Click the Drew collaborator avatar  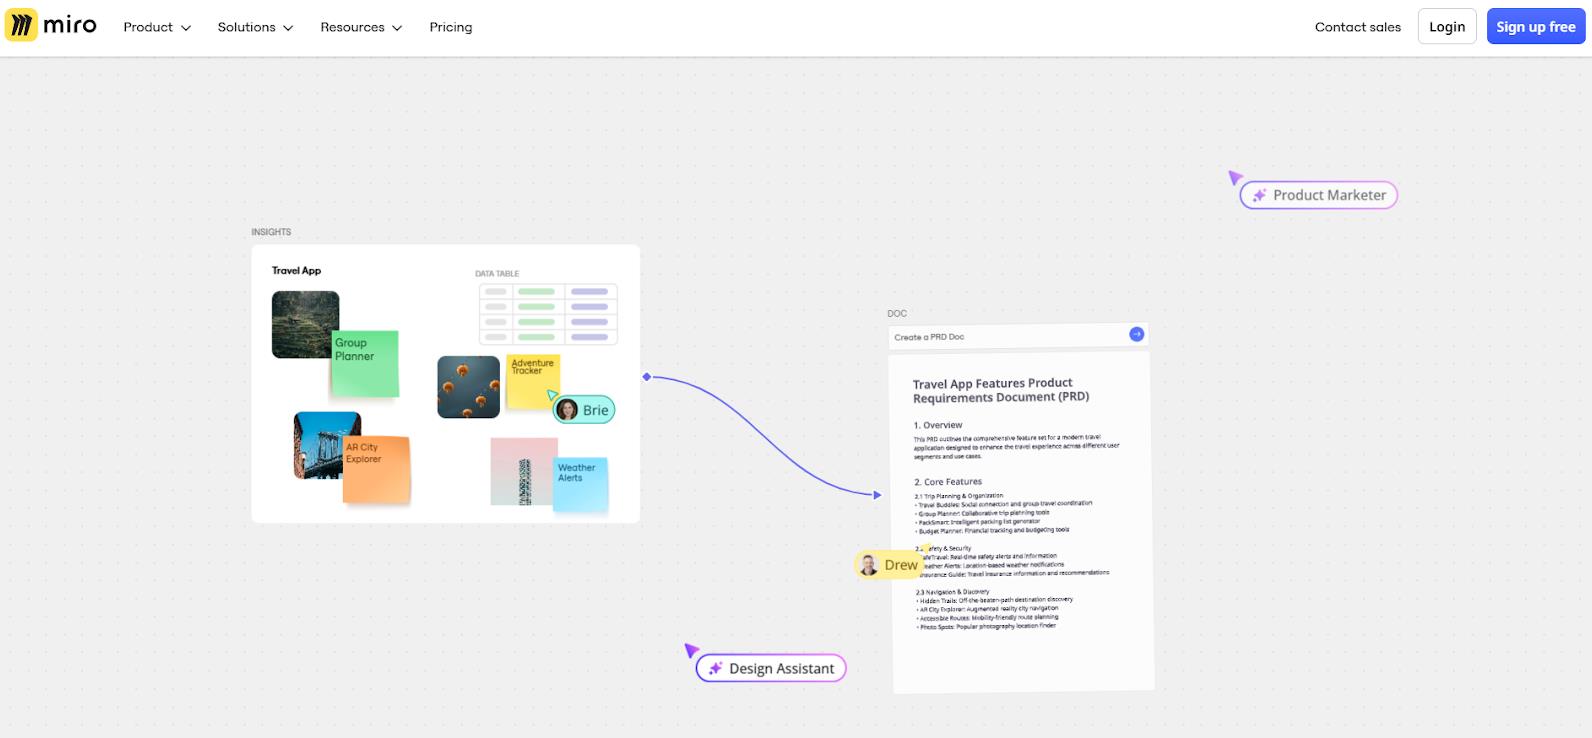(x=868, y=565)
